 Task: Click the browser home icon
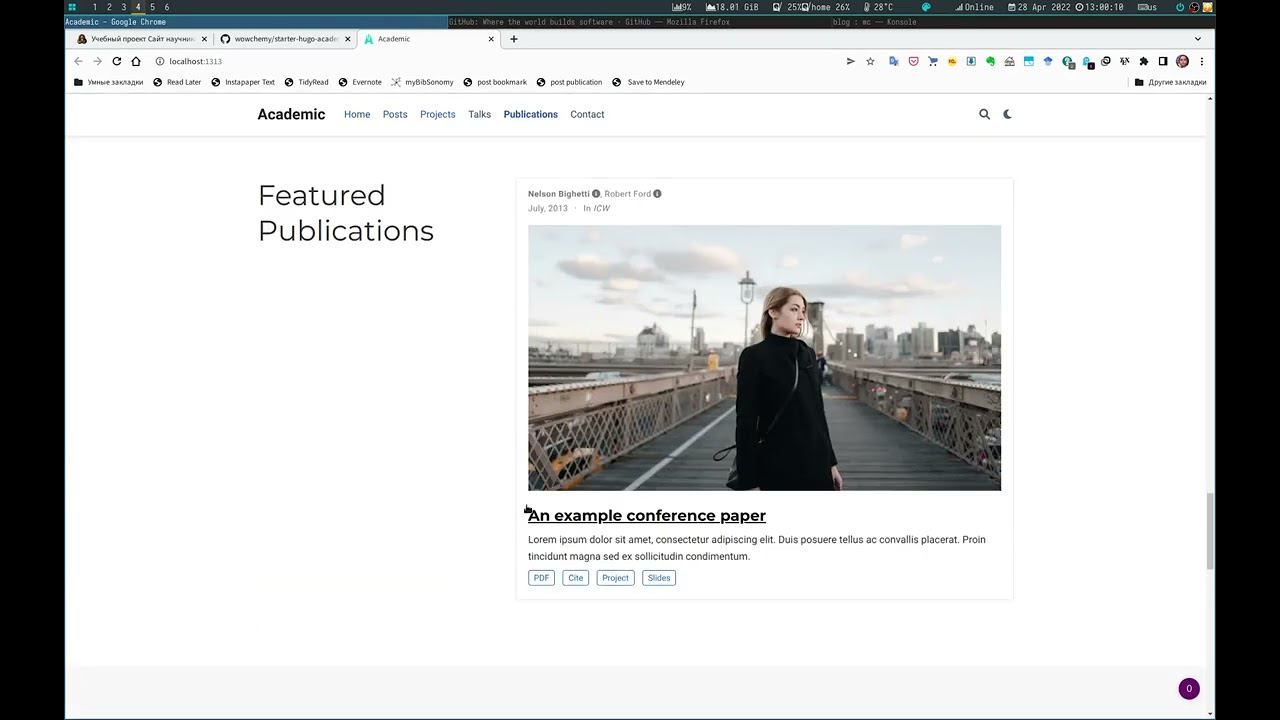pos(136,61)
